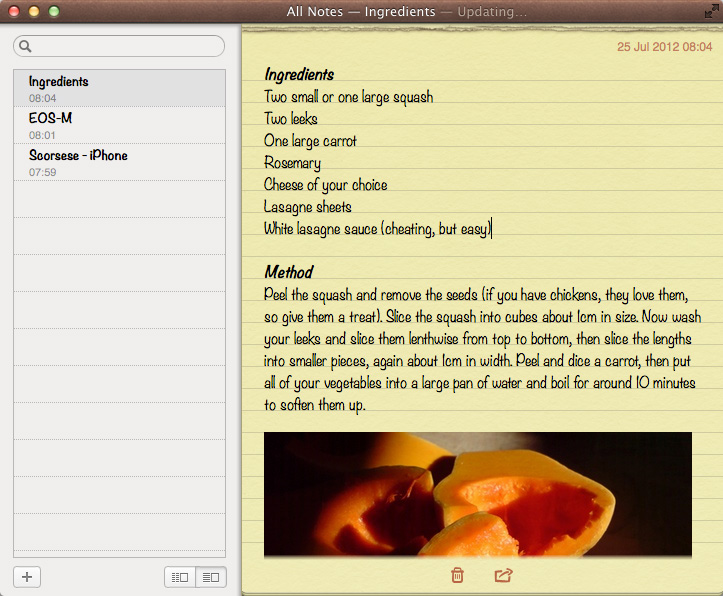Minimize the Notes window with yellow button
This screenshot has width=723, height=596.
point(34,12)
